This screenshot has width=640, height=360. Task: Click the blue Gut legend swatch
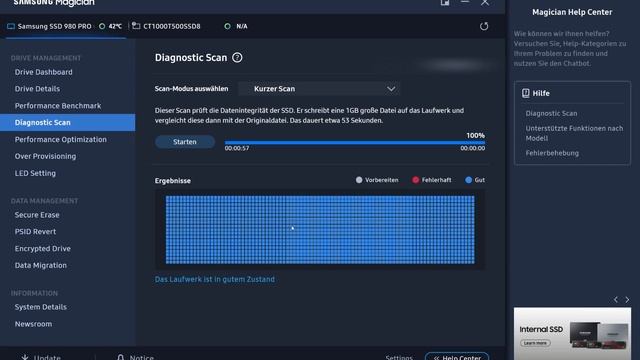(x=469, y=180)
